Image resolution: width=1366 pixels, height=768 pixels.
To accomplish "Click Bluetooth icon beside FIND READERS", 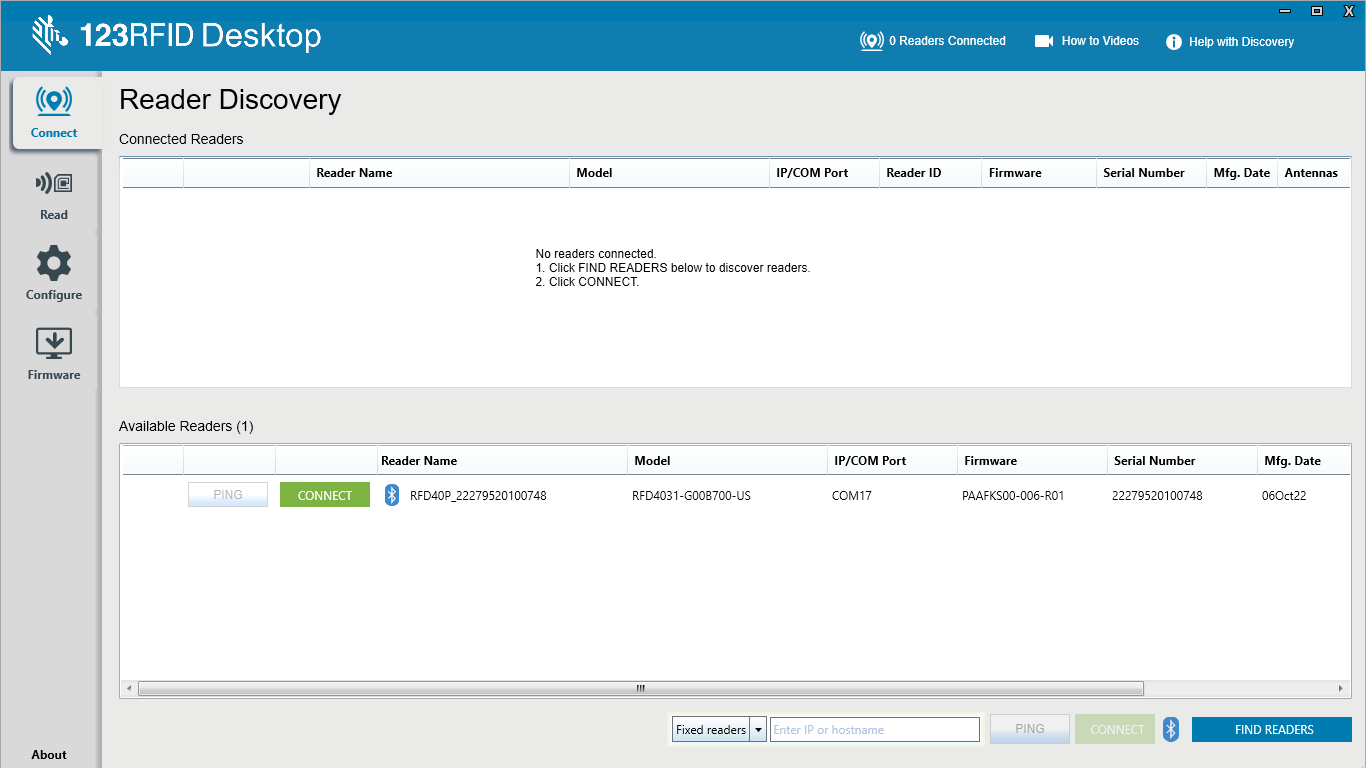I will pyautogui.click(x=1171, y=729).
